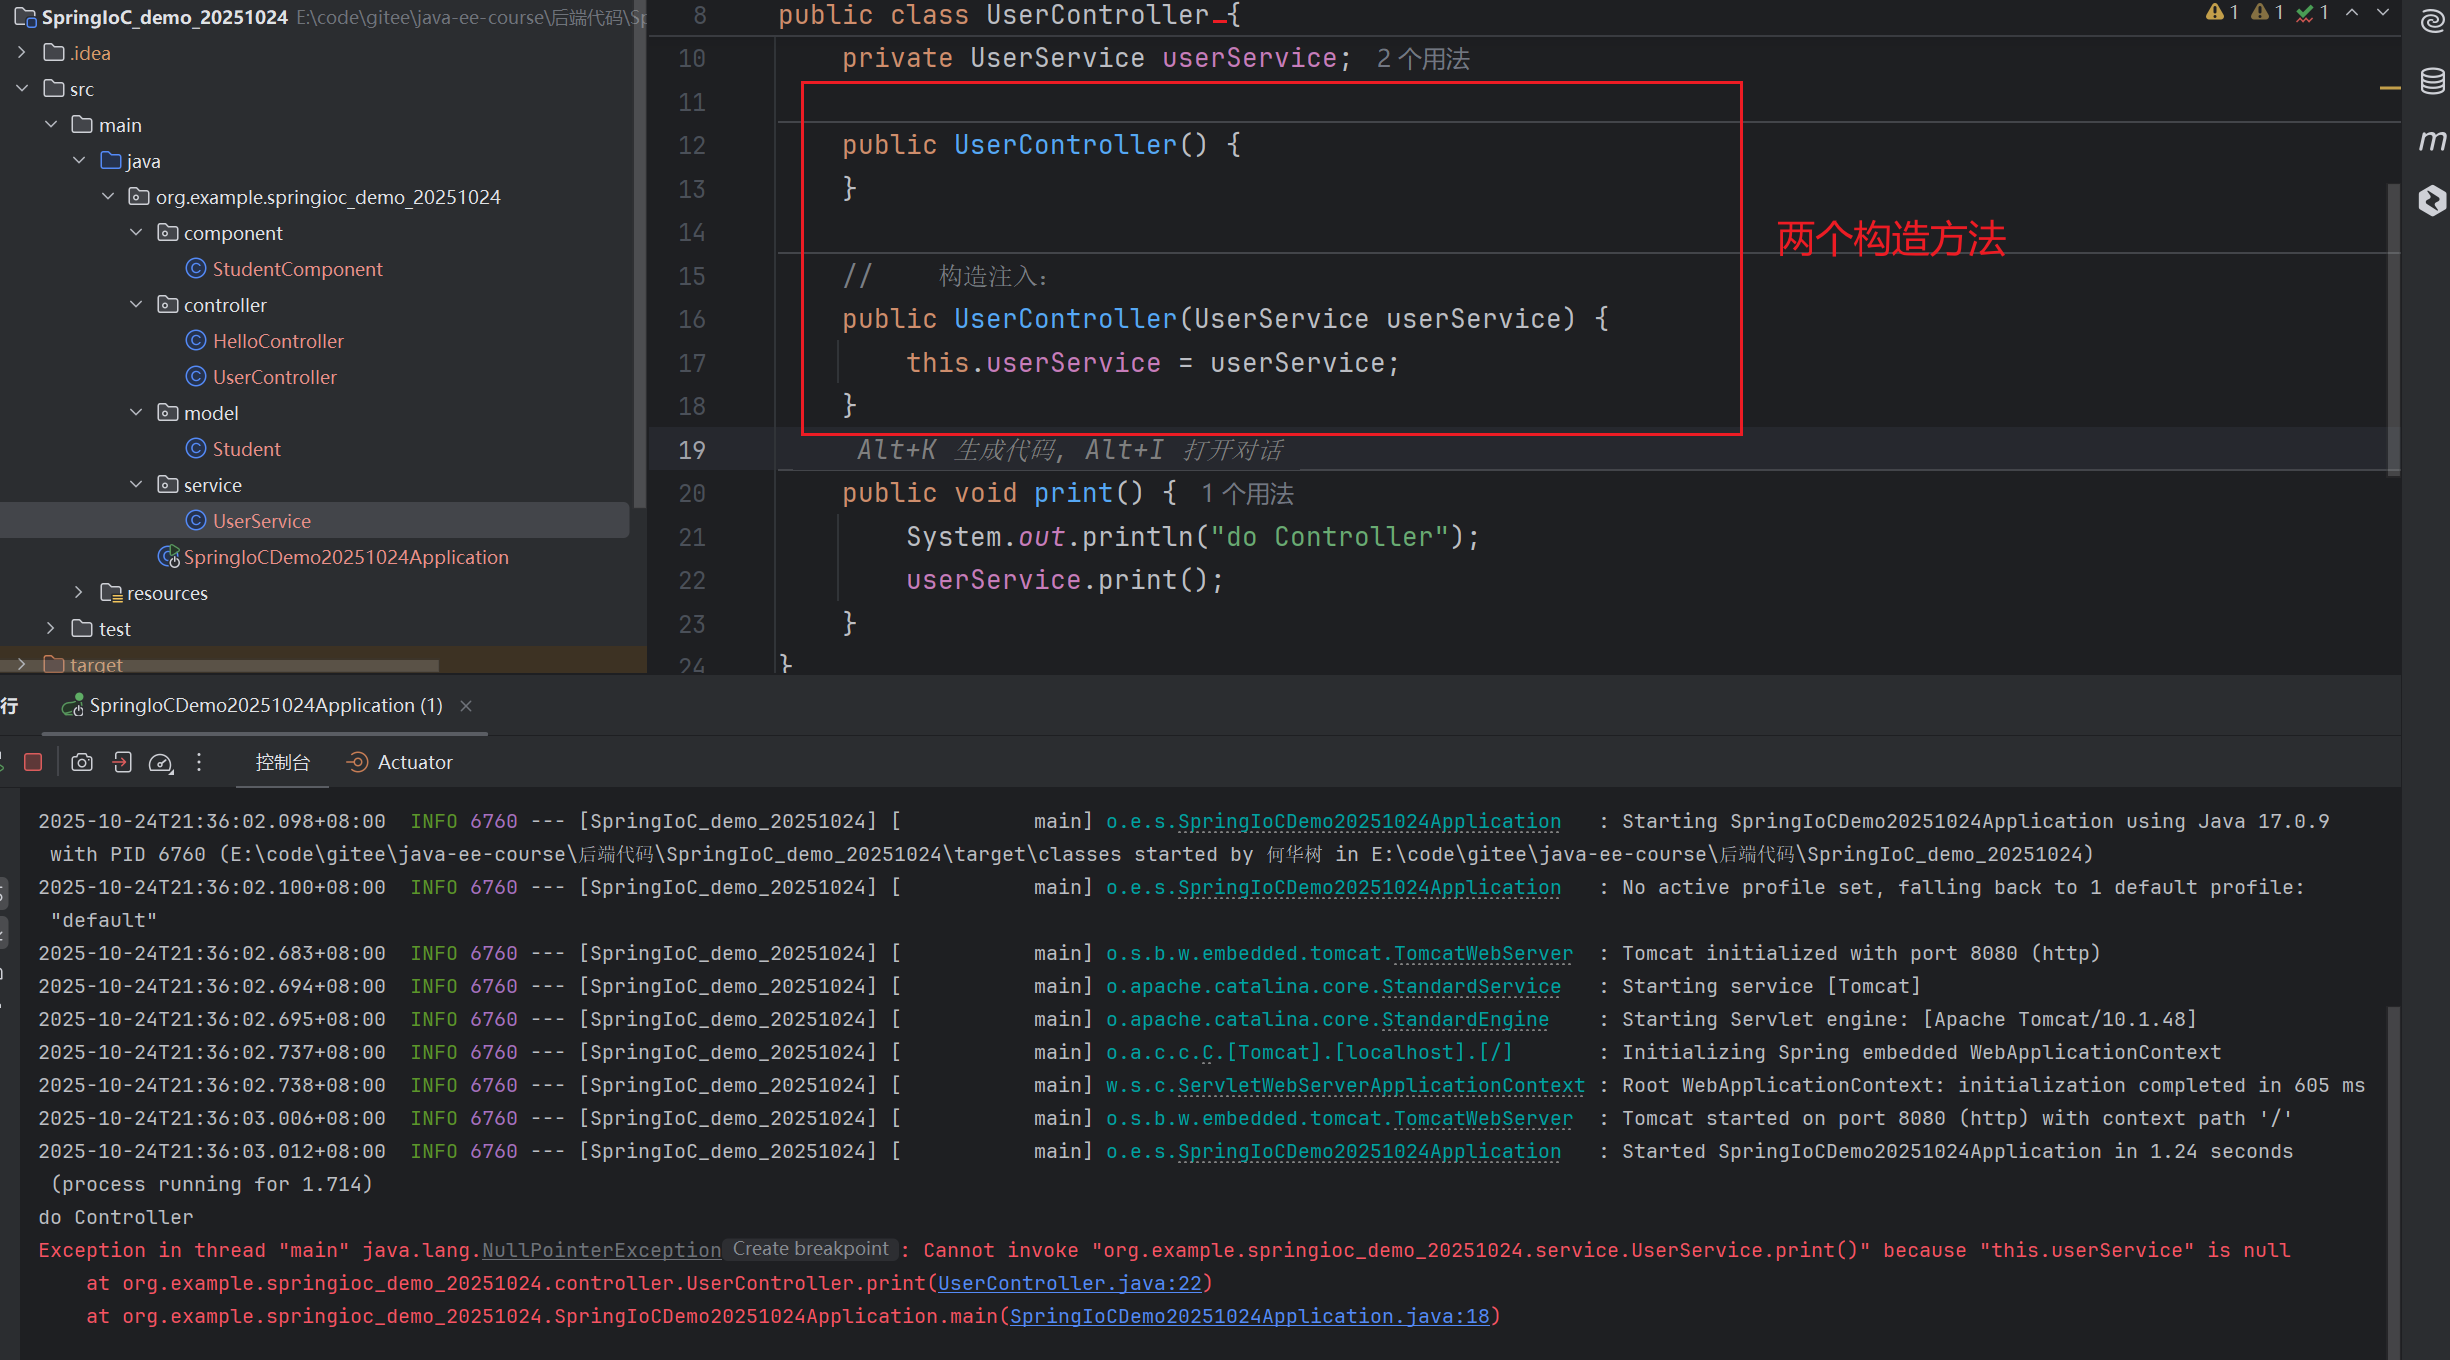Open the StudentComponent class in project tree
Screen dimensions: 2450x1360
click(297, 269)
